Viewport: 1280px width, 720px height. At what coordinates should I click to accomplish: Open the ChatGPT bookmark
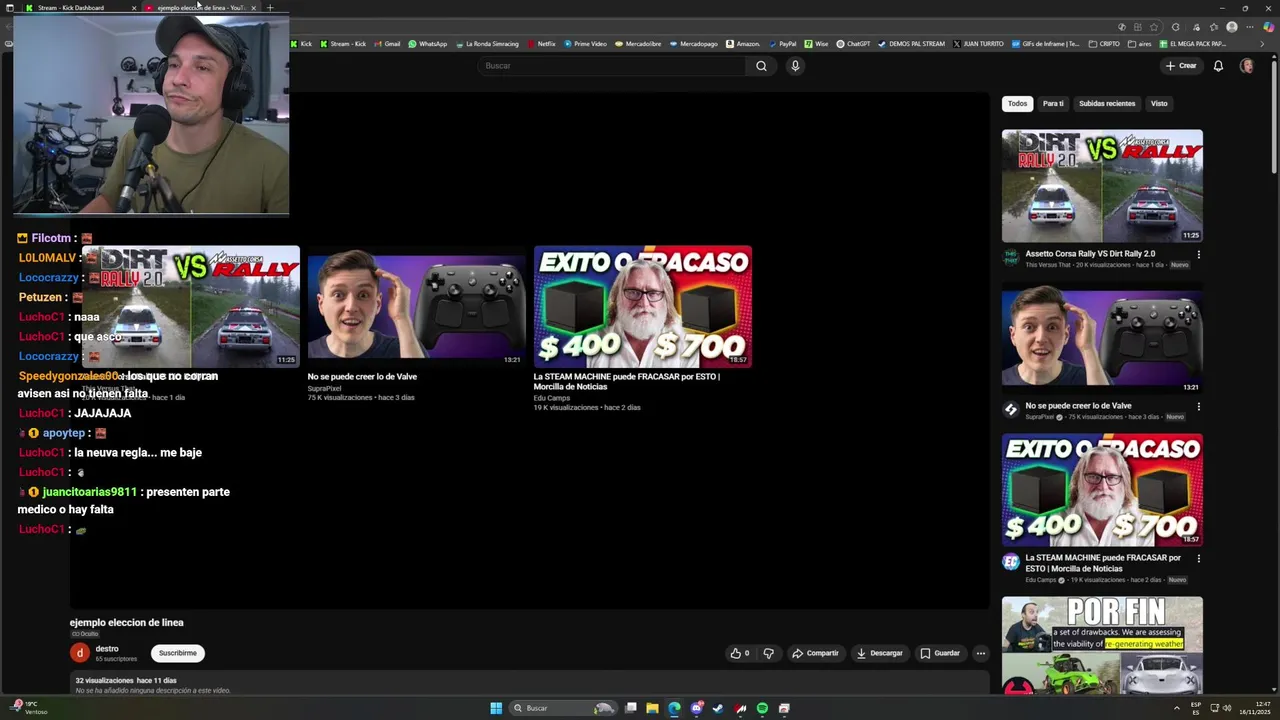pyautogui.click(x=853, y=44)
